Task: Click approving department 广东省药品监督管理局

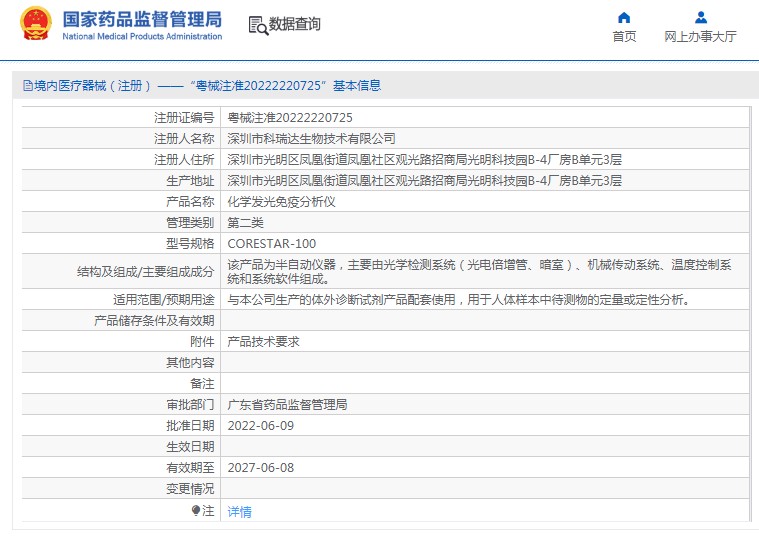Action: pos(288,405)
